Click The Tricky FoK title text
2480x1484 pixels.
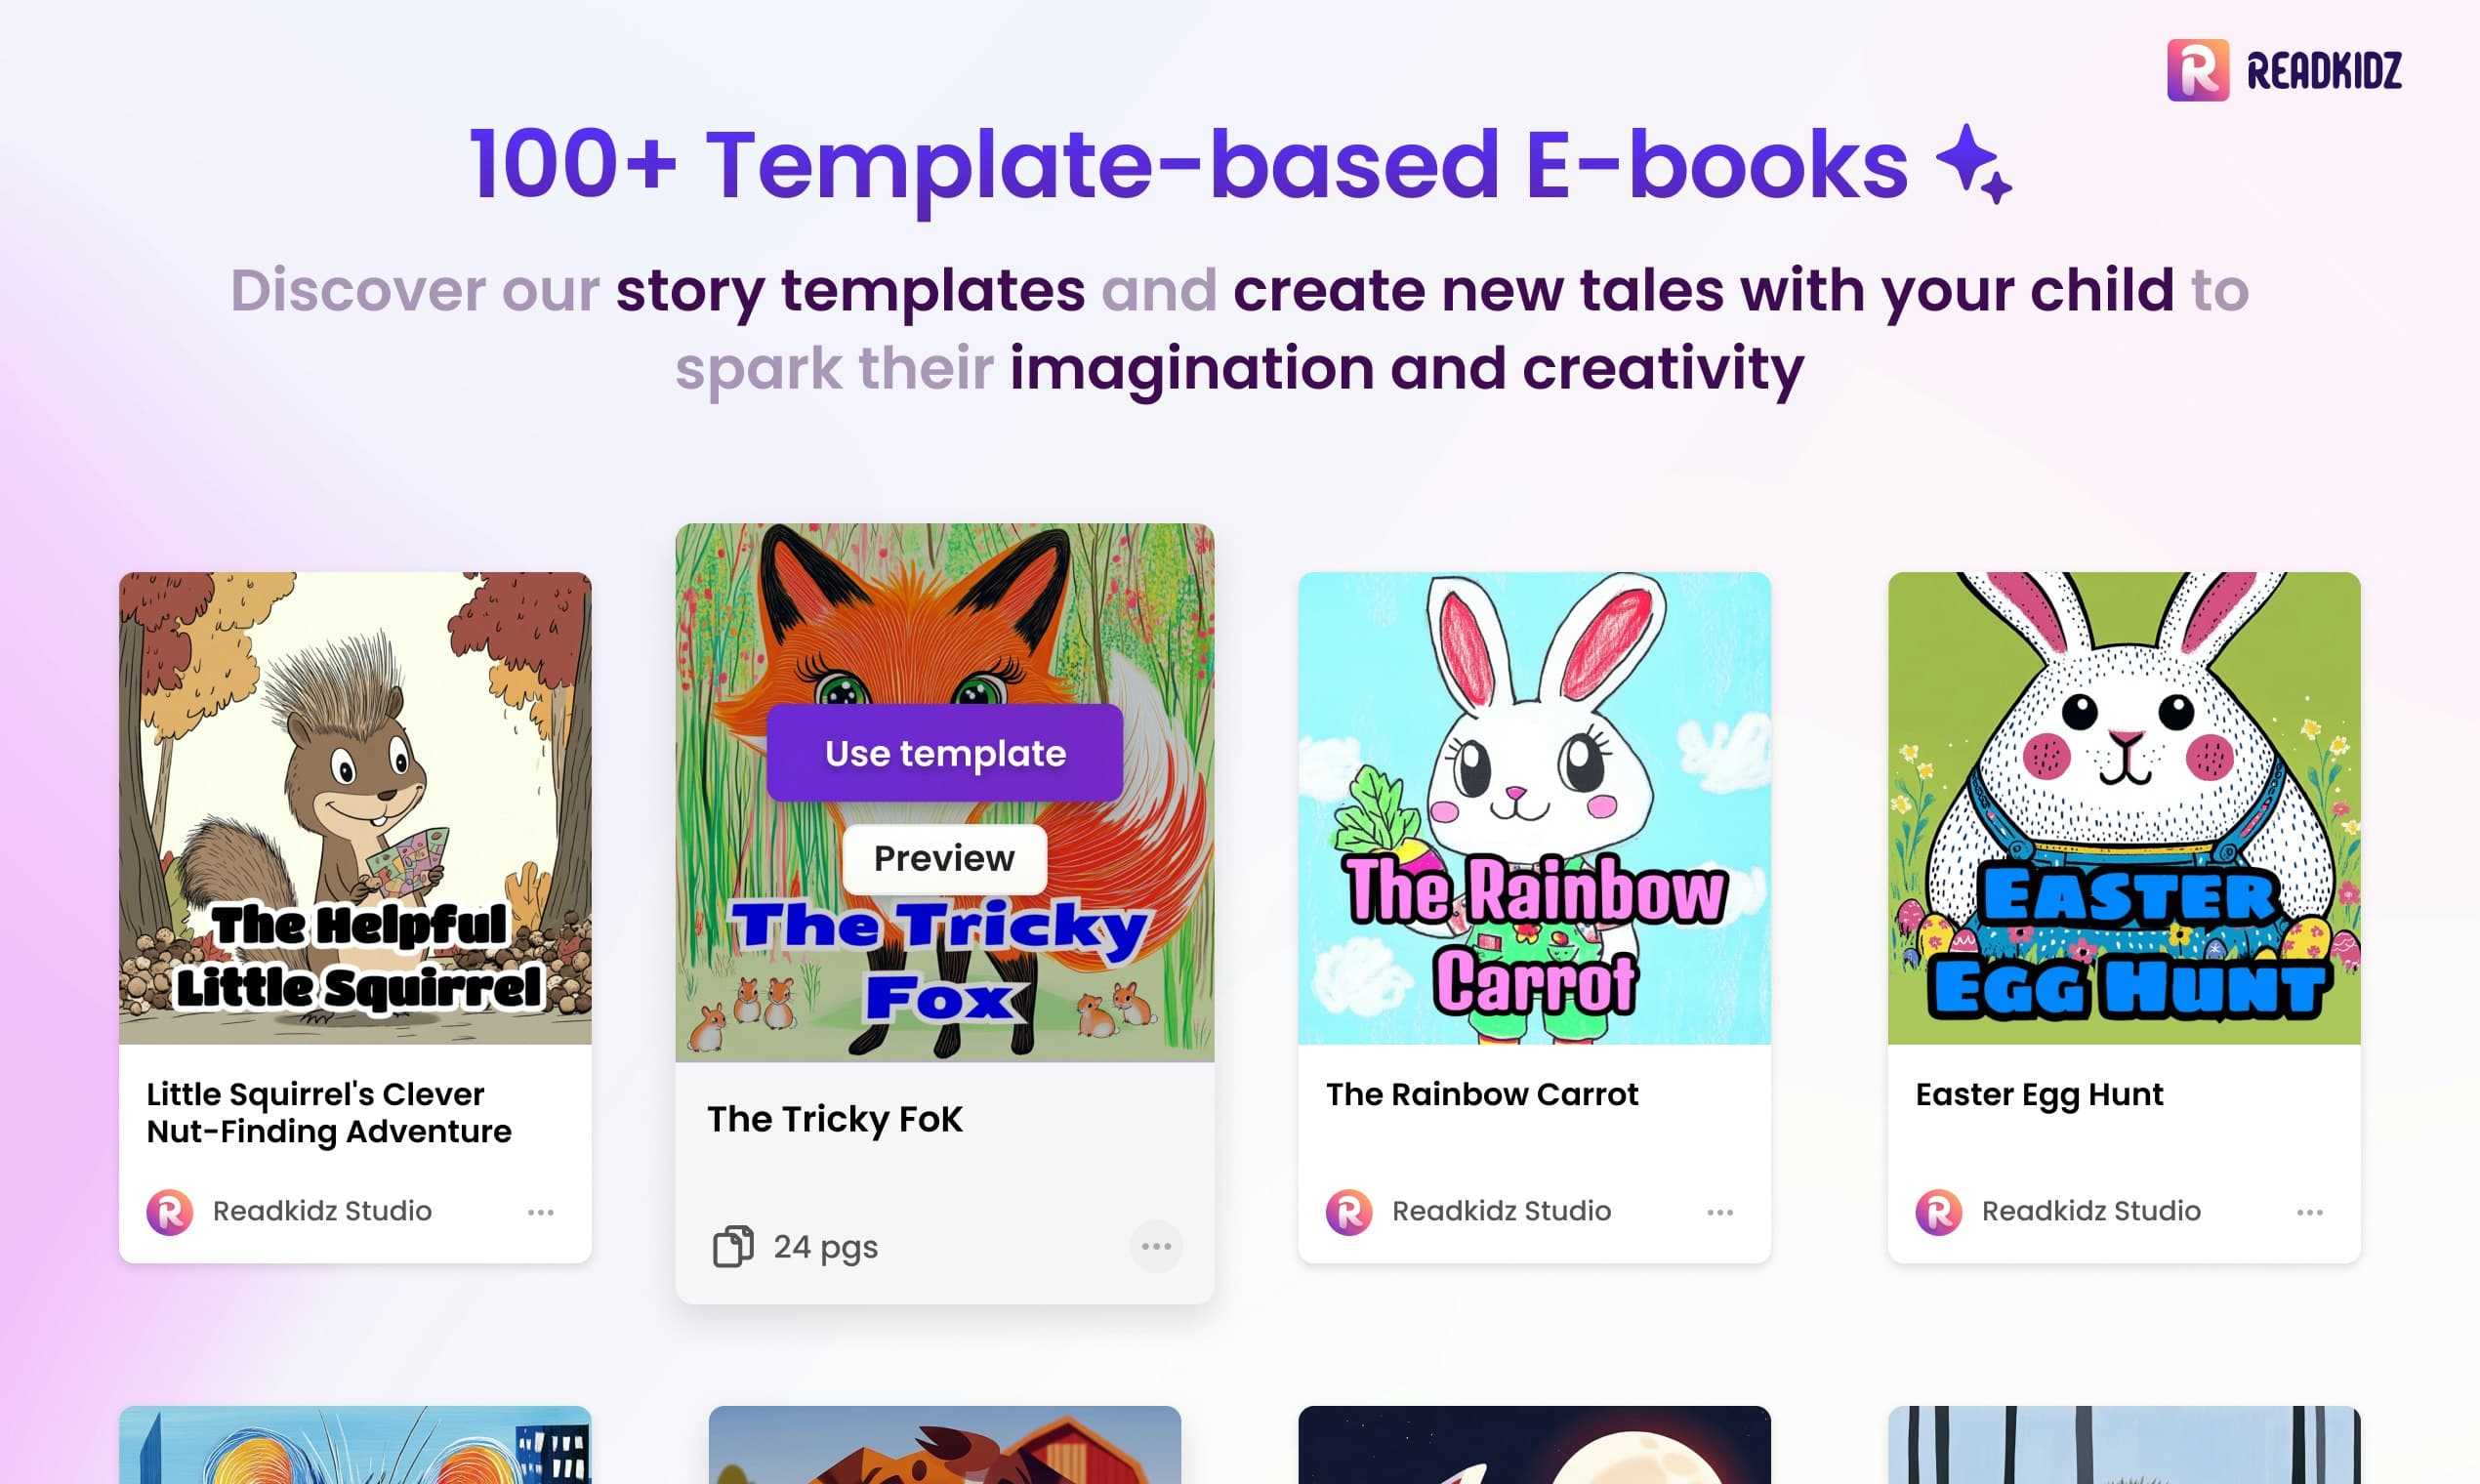click(835, 1119)
